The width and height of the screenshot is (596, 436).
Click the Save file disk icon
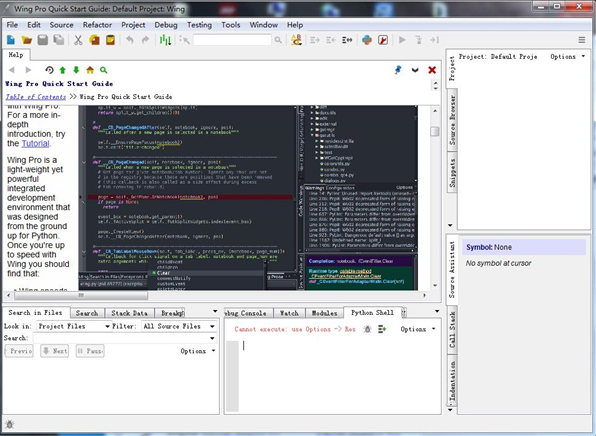point(43,40)
